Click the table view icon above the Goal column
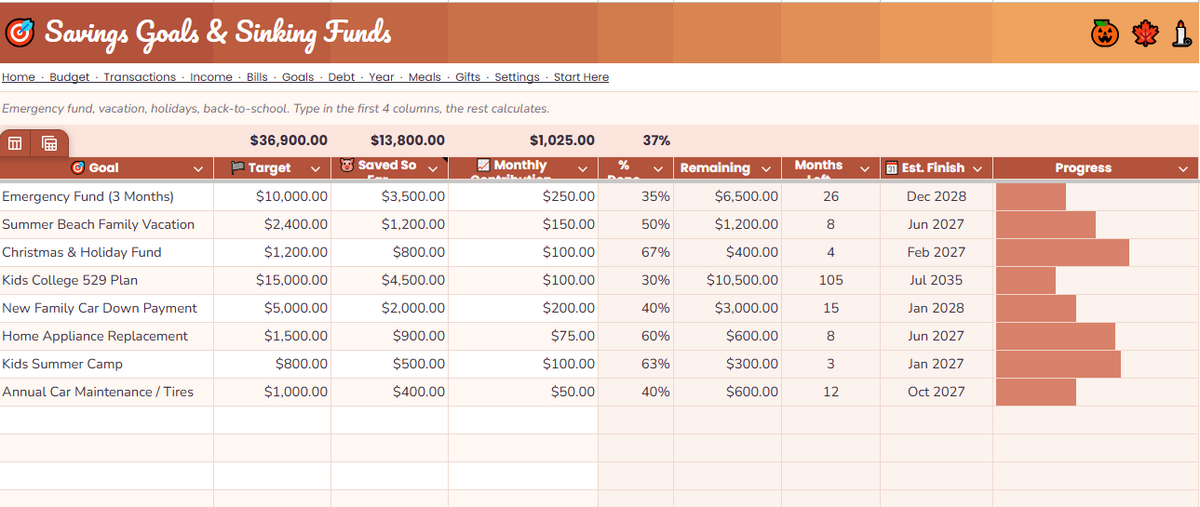 (15, 143)
